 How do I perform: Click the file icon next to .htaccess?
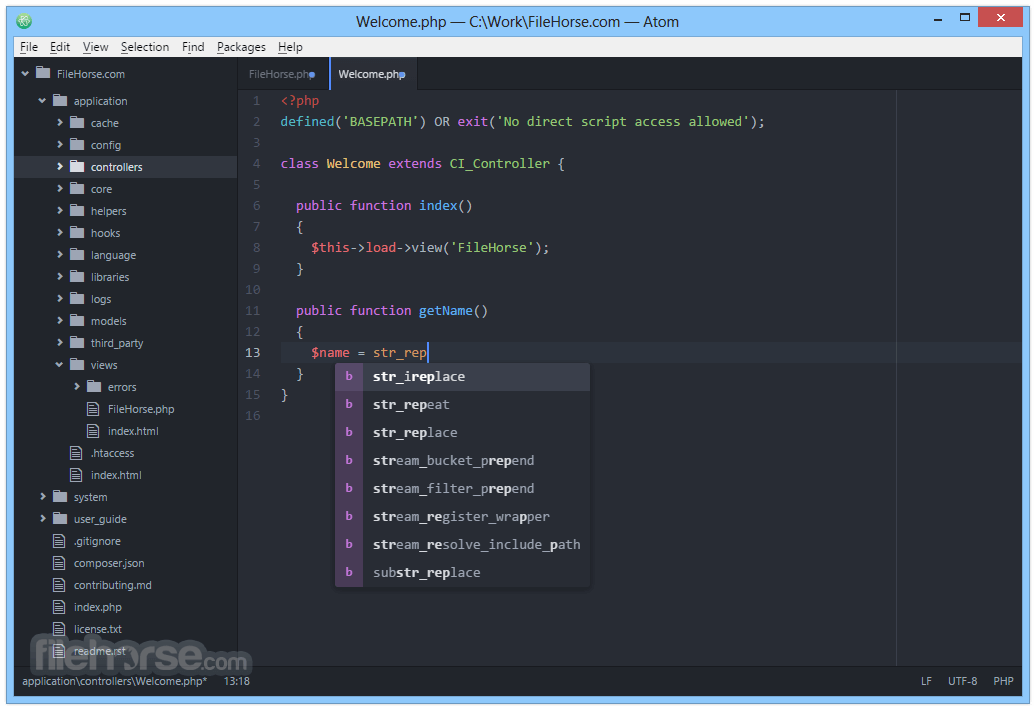click(77, 453)
